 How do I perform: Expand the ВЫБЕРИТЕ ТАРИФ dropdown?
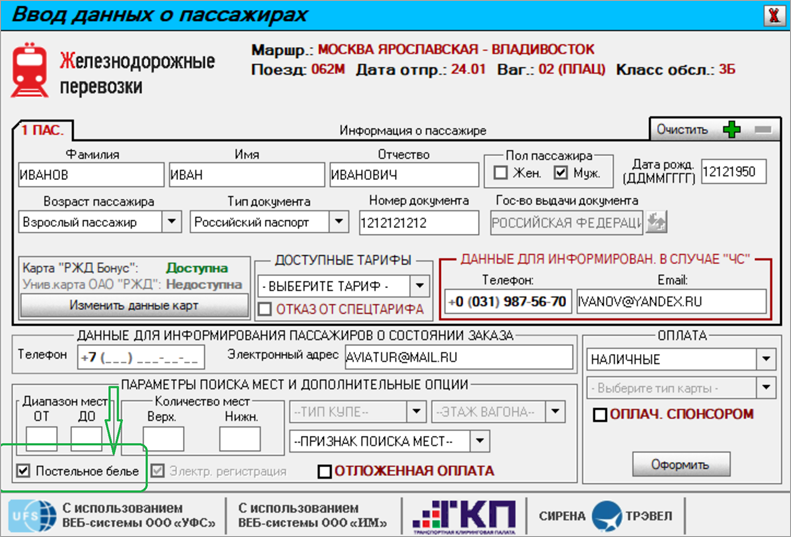pyautogui.click(x=420, y=286)
